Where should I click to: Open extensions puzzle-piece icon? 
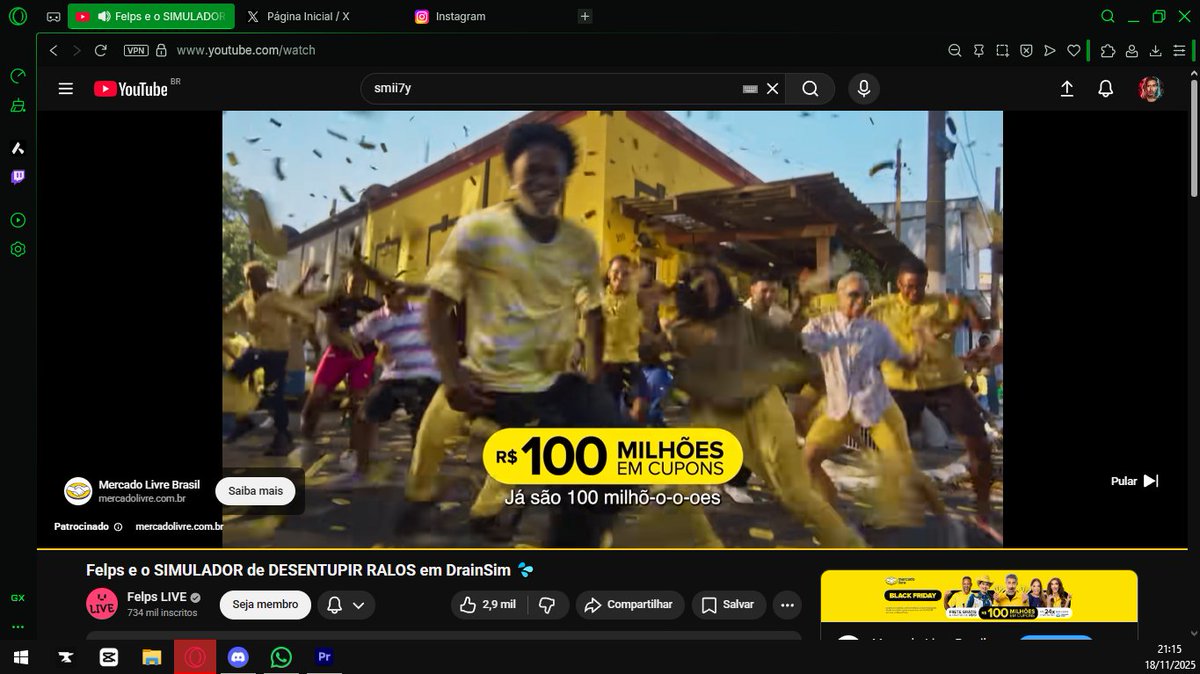1108,50
